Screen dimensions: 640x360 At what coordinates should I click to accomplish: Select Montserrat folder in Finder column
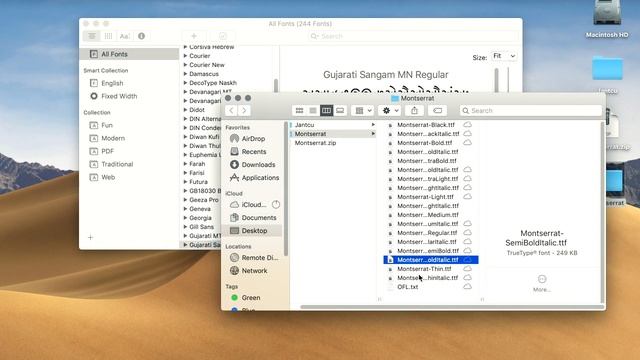(332, 134)
